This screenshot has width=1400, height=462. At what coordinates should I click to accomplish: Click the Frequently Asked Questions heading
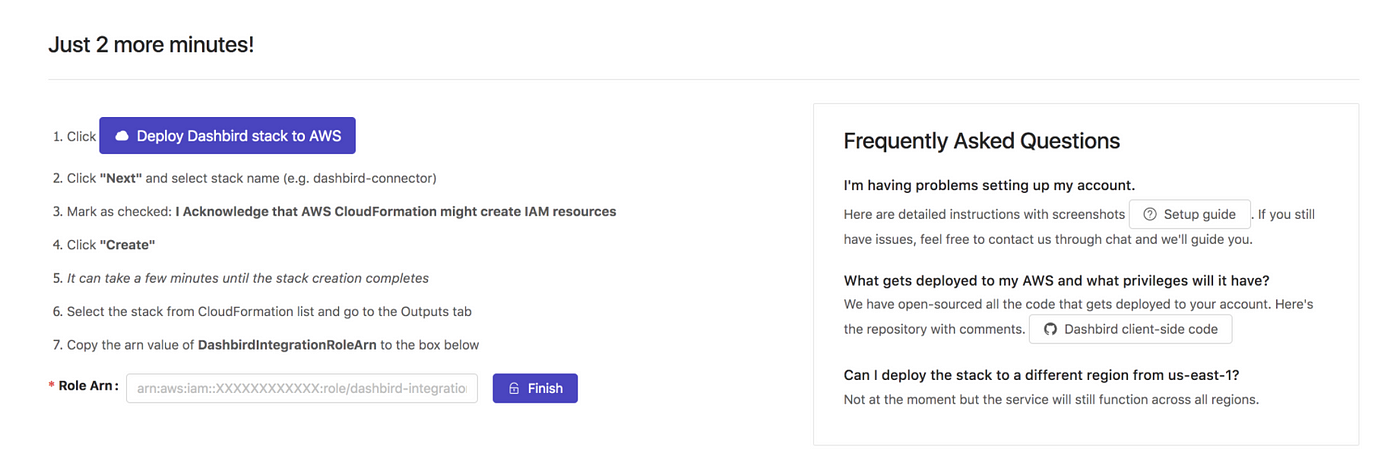point(982,141)
